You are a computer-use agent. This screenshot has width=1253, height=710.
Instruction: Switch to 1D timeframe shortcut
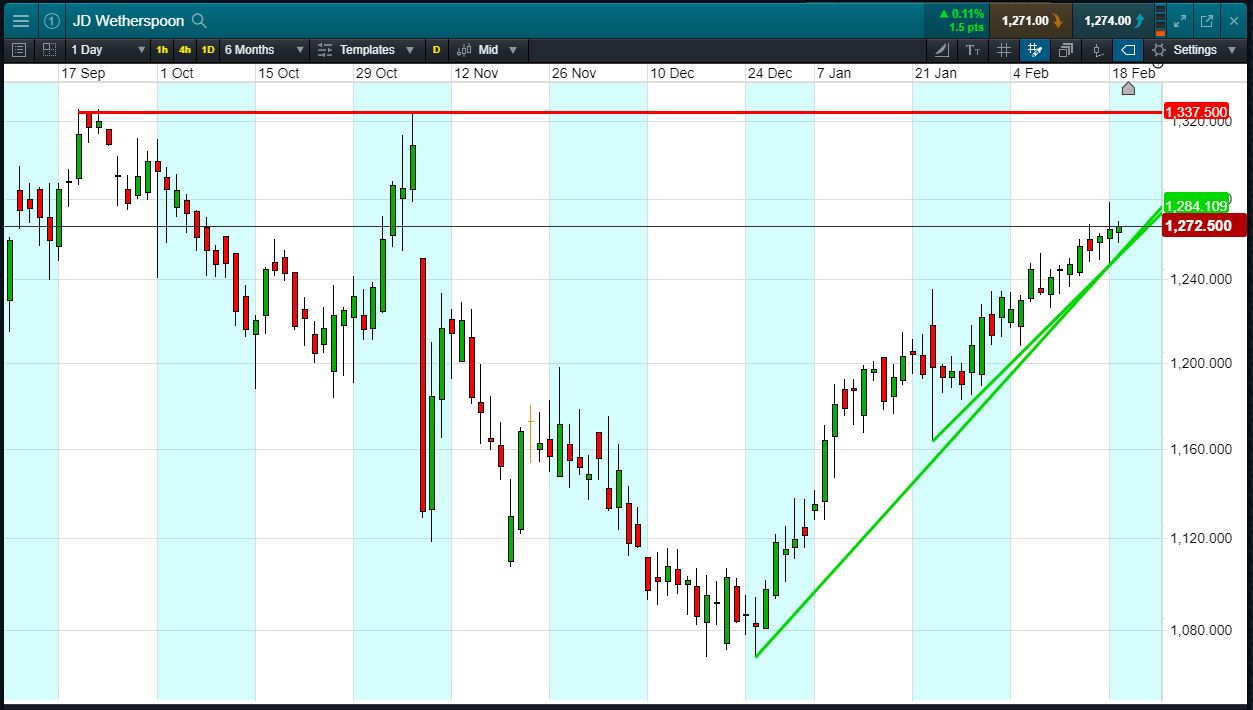click(x=208, y=50)
